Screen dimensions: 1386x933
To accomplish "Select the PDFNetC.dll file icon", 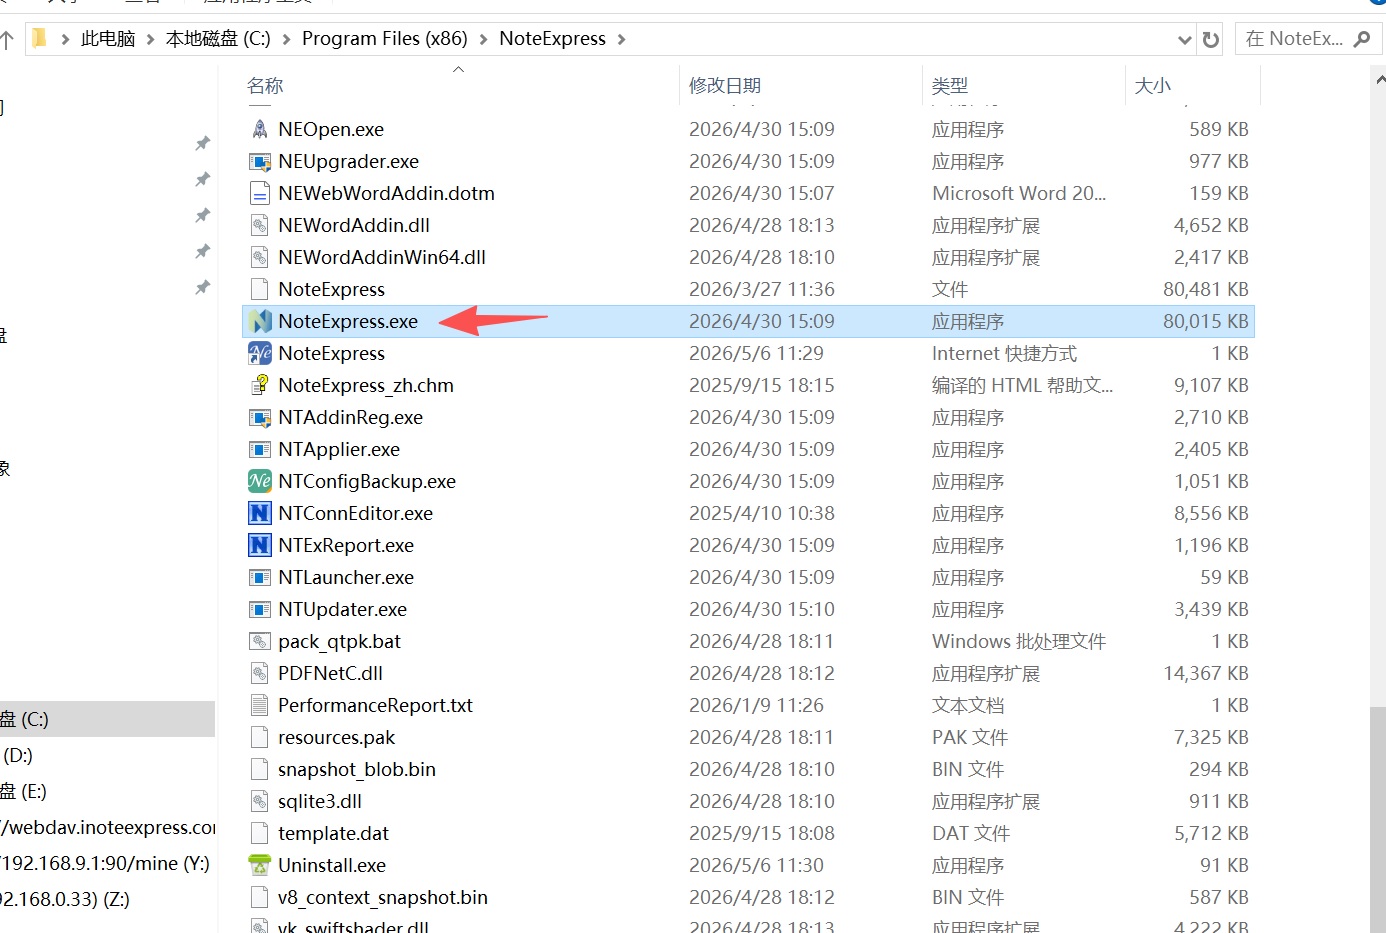I will (260, 673).
